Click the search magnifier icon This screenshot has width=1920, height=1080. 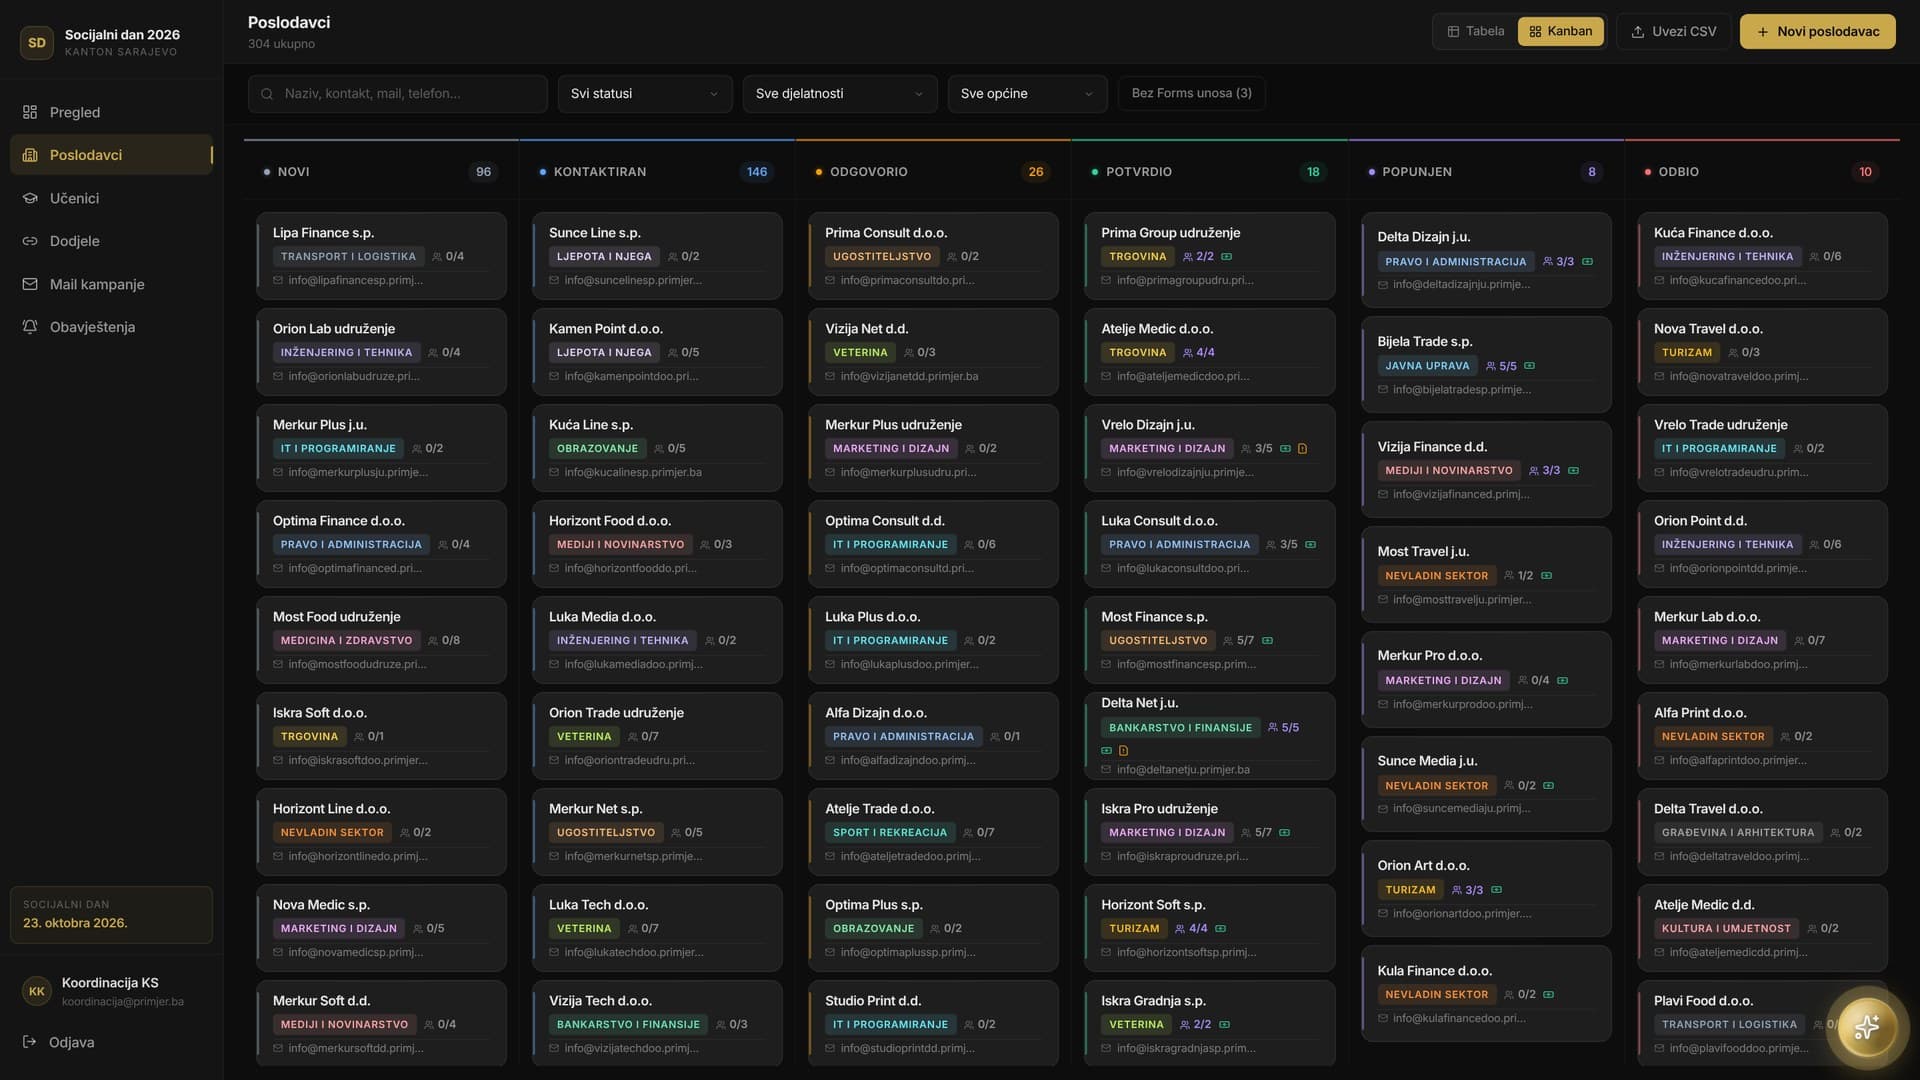[267, 94]
